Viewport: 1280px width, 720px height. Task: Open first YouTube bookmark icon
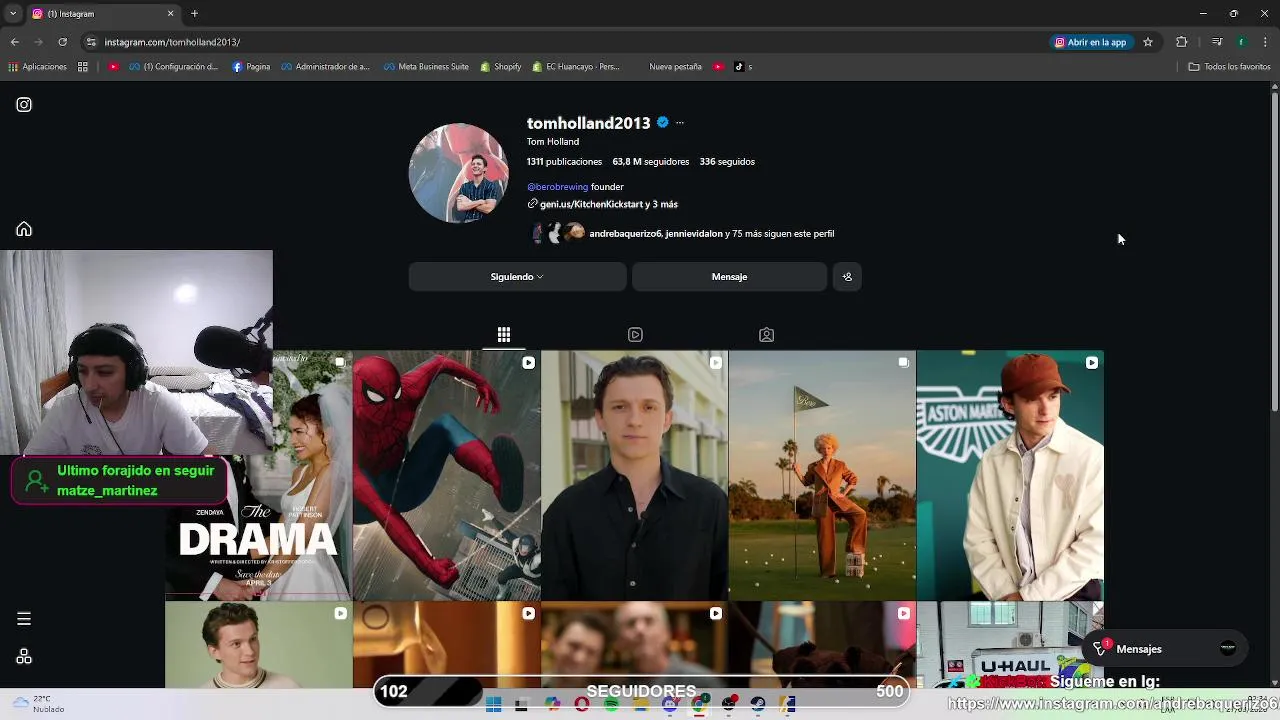(114, 67)
